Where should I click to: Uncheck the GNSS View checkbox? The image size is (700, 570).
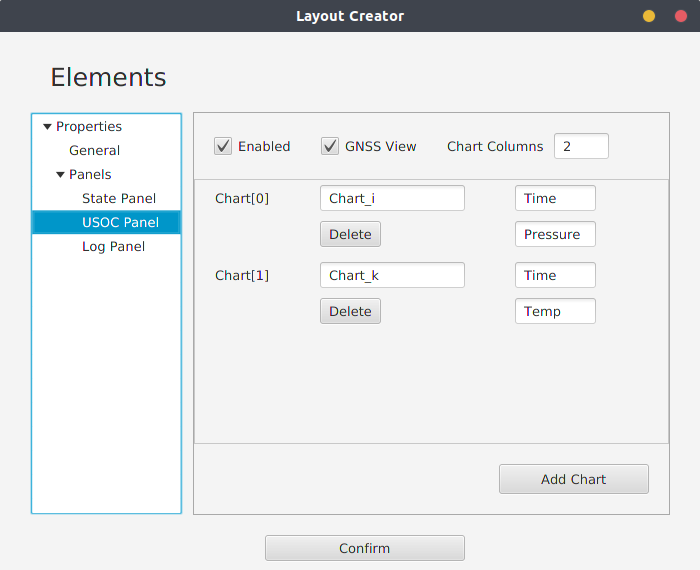point(330,146)
